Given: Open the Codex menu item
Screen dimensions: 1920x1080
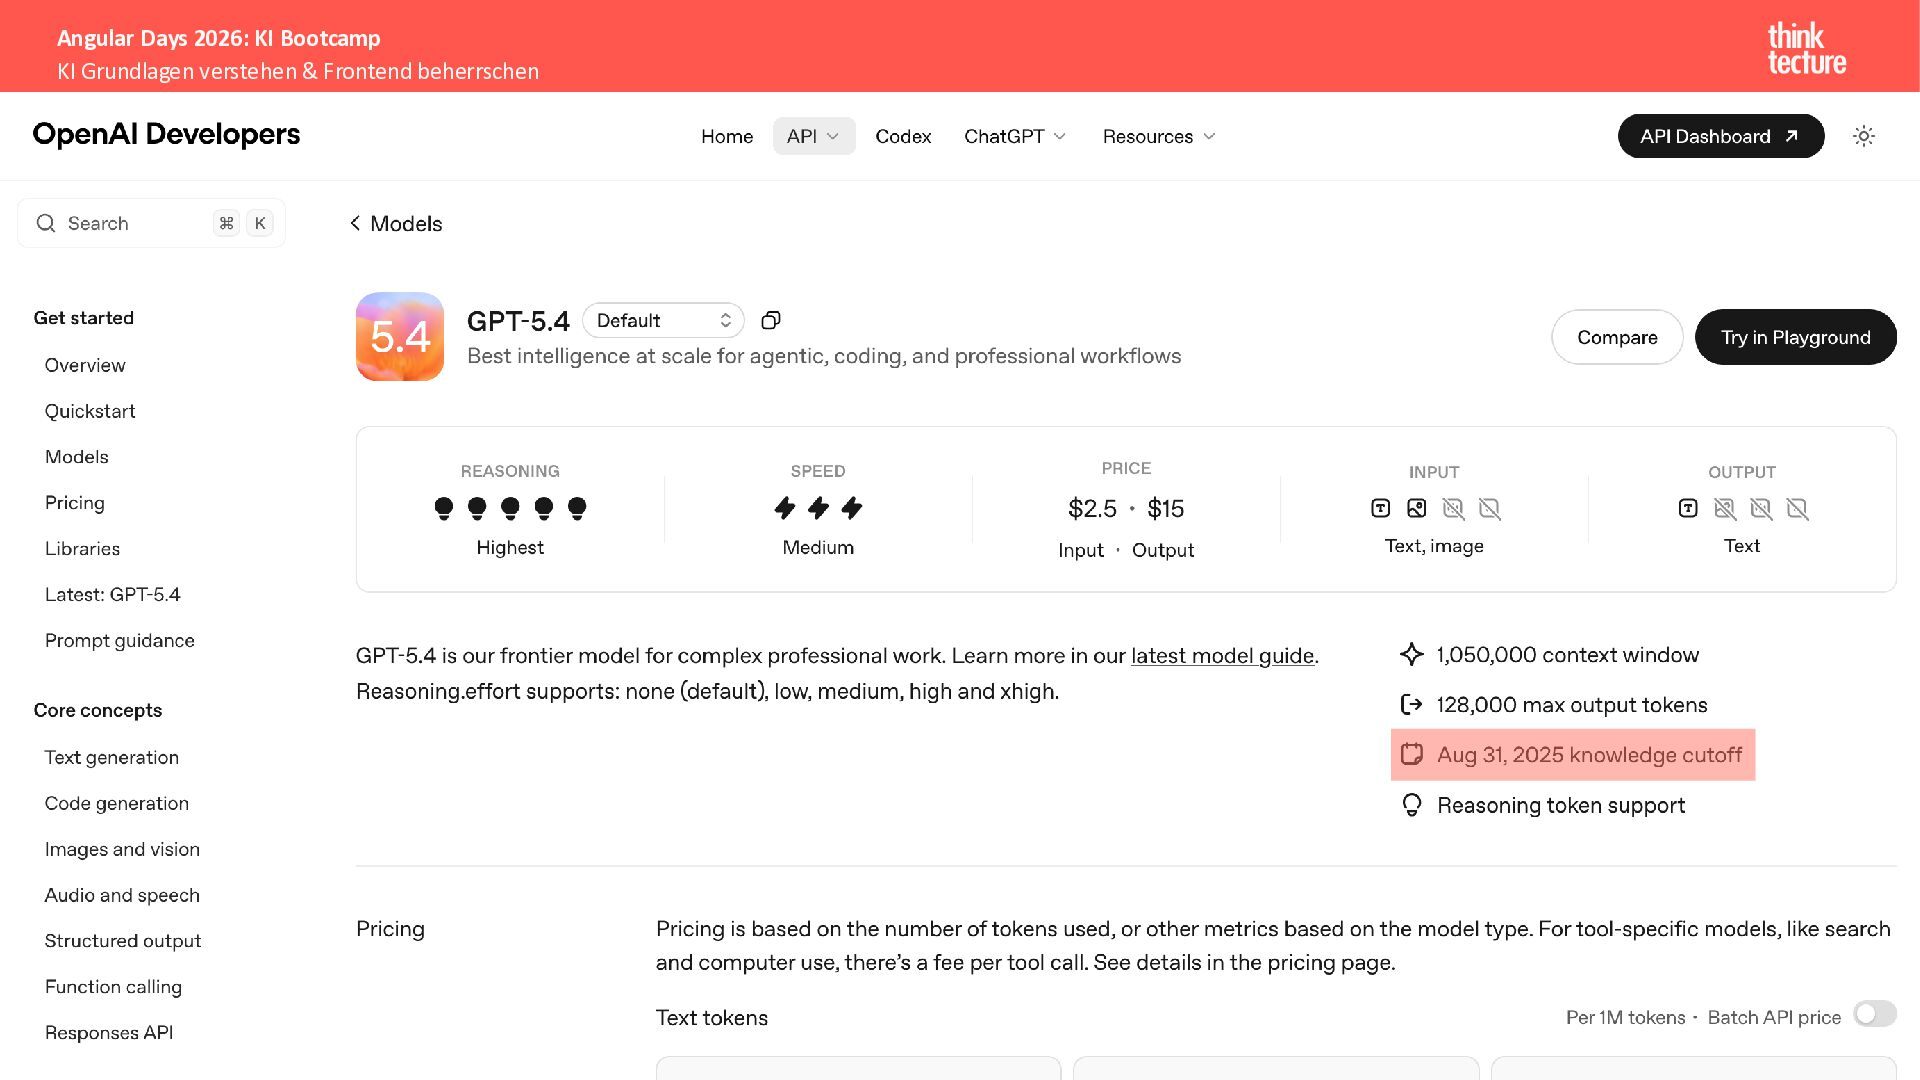Looking at the screenshot, I should pos(903,136).
